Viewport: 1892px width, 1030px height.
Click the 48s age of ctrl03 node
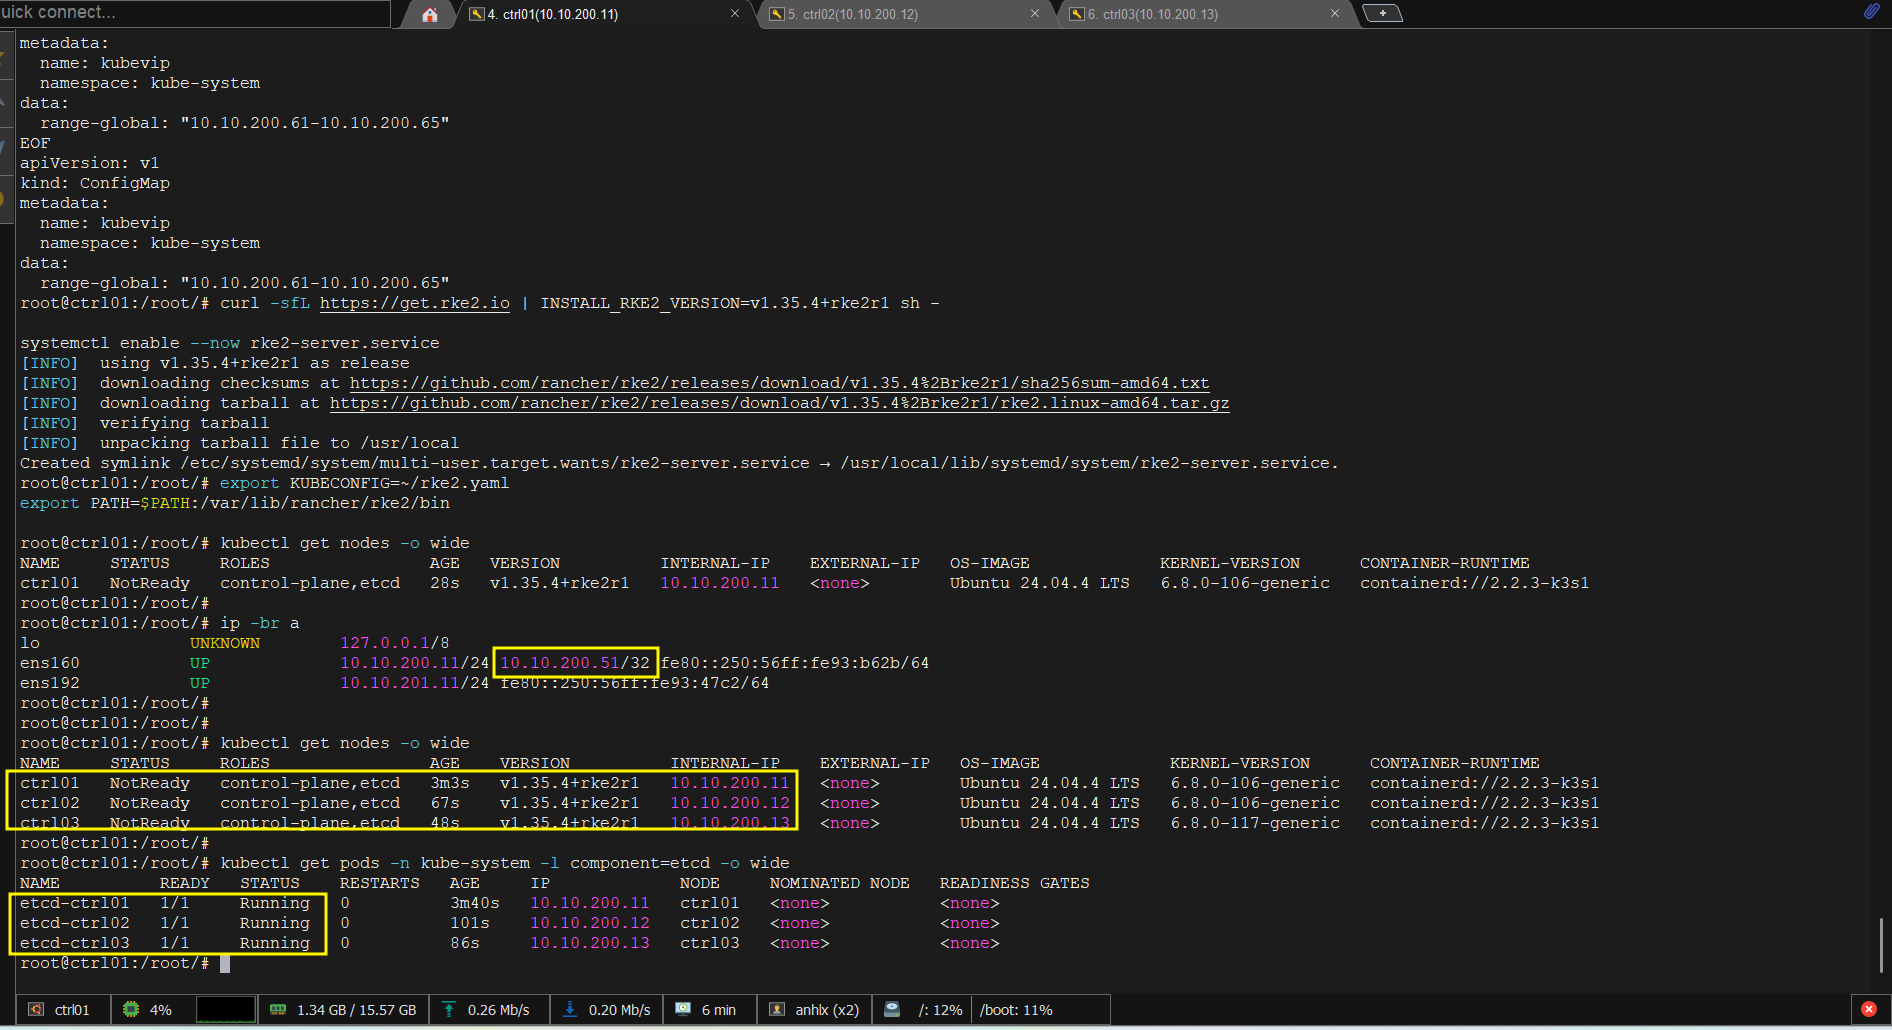445,823
